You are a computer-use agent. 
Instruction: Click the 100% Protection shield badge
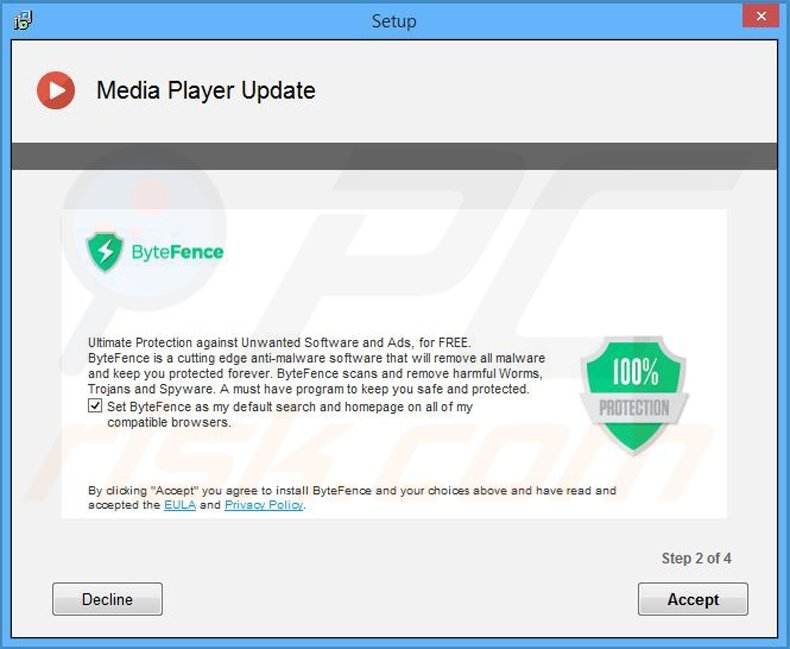click(x=634, y=395)
